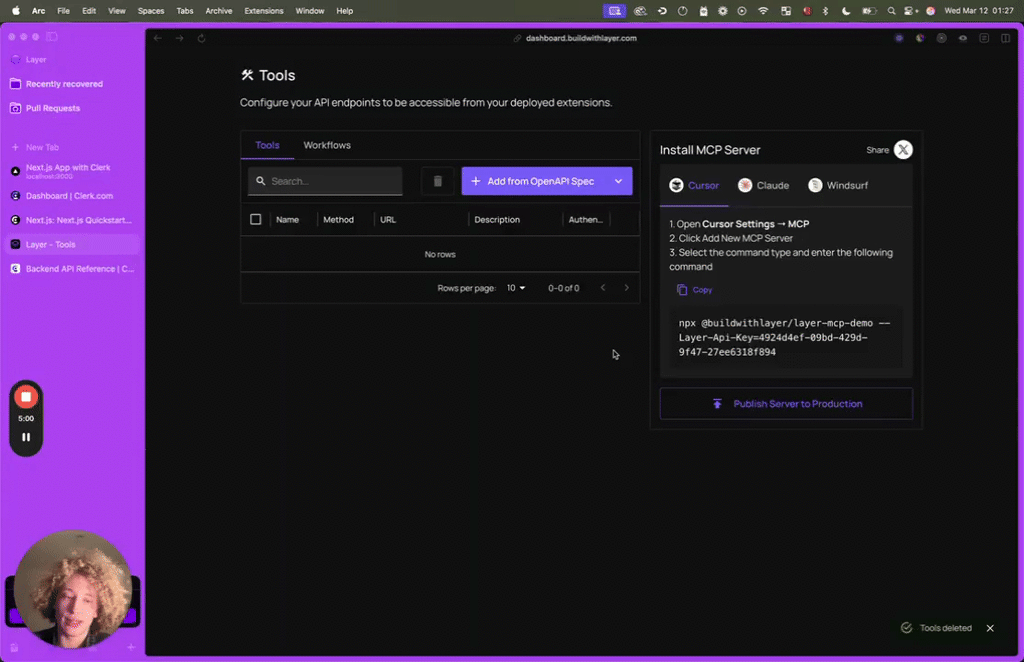Sort by the URL column header
The height and width of the screenshot is (662, 1024).
(x=388, y=219)
